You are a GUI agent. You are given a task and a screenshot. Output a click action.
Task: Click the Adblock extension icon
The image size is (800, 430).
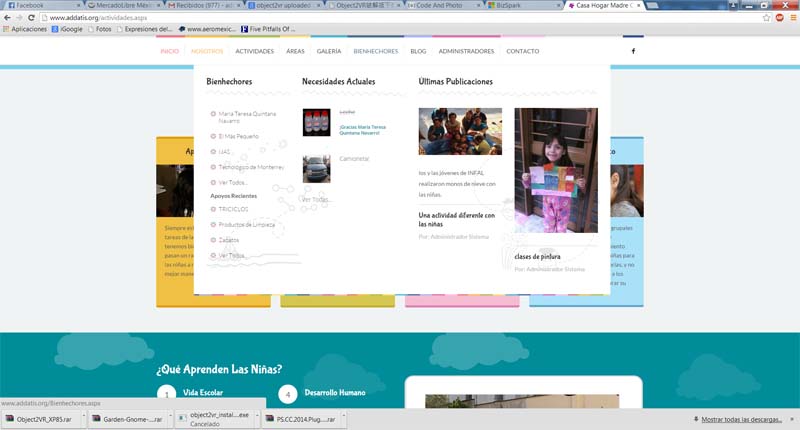(778, 18)
